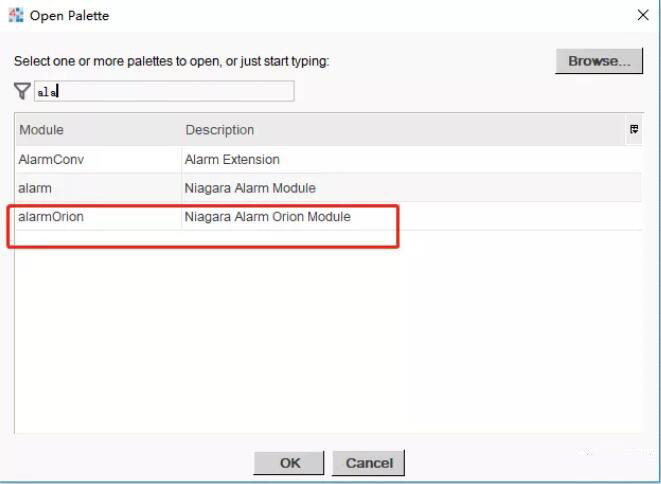
Task: Select the AlarmConv module cell
Action: click(x=99, y=159)
